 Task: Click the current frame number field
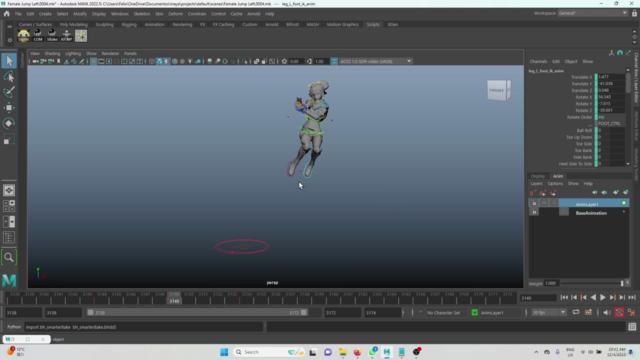(x=538, y=298)
